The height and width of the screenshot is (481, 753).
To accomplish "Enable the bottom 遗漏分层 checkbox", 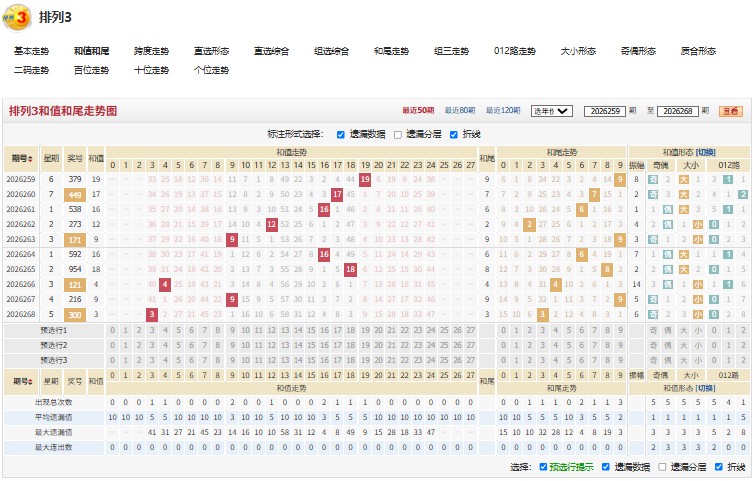I will [662, 467].
